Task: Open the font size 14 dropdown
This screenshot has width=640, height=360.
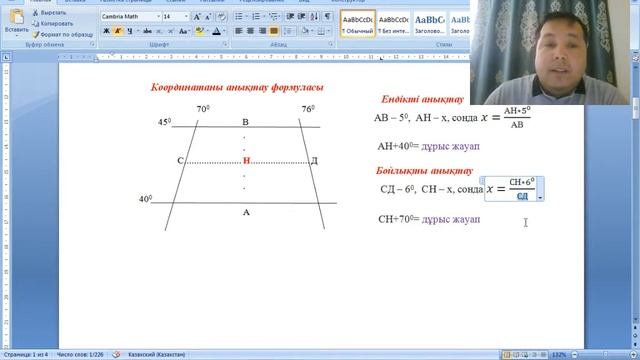Action: pyautogui.click(x=186, y=17)
